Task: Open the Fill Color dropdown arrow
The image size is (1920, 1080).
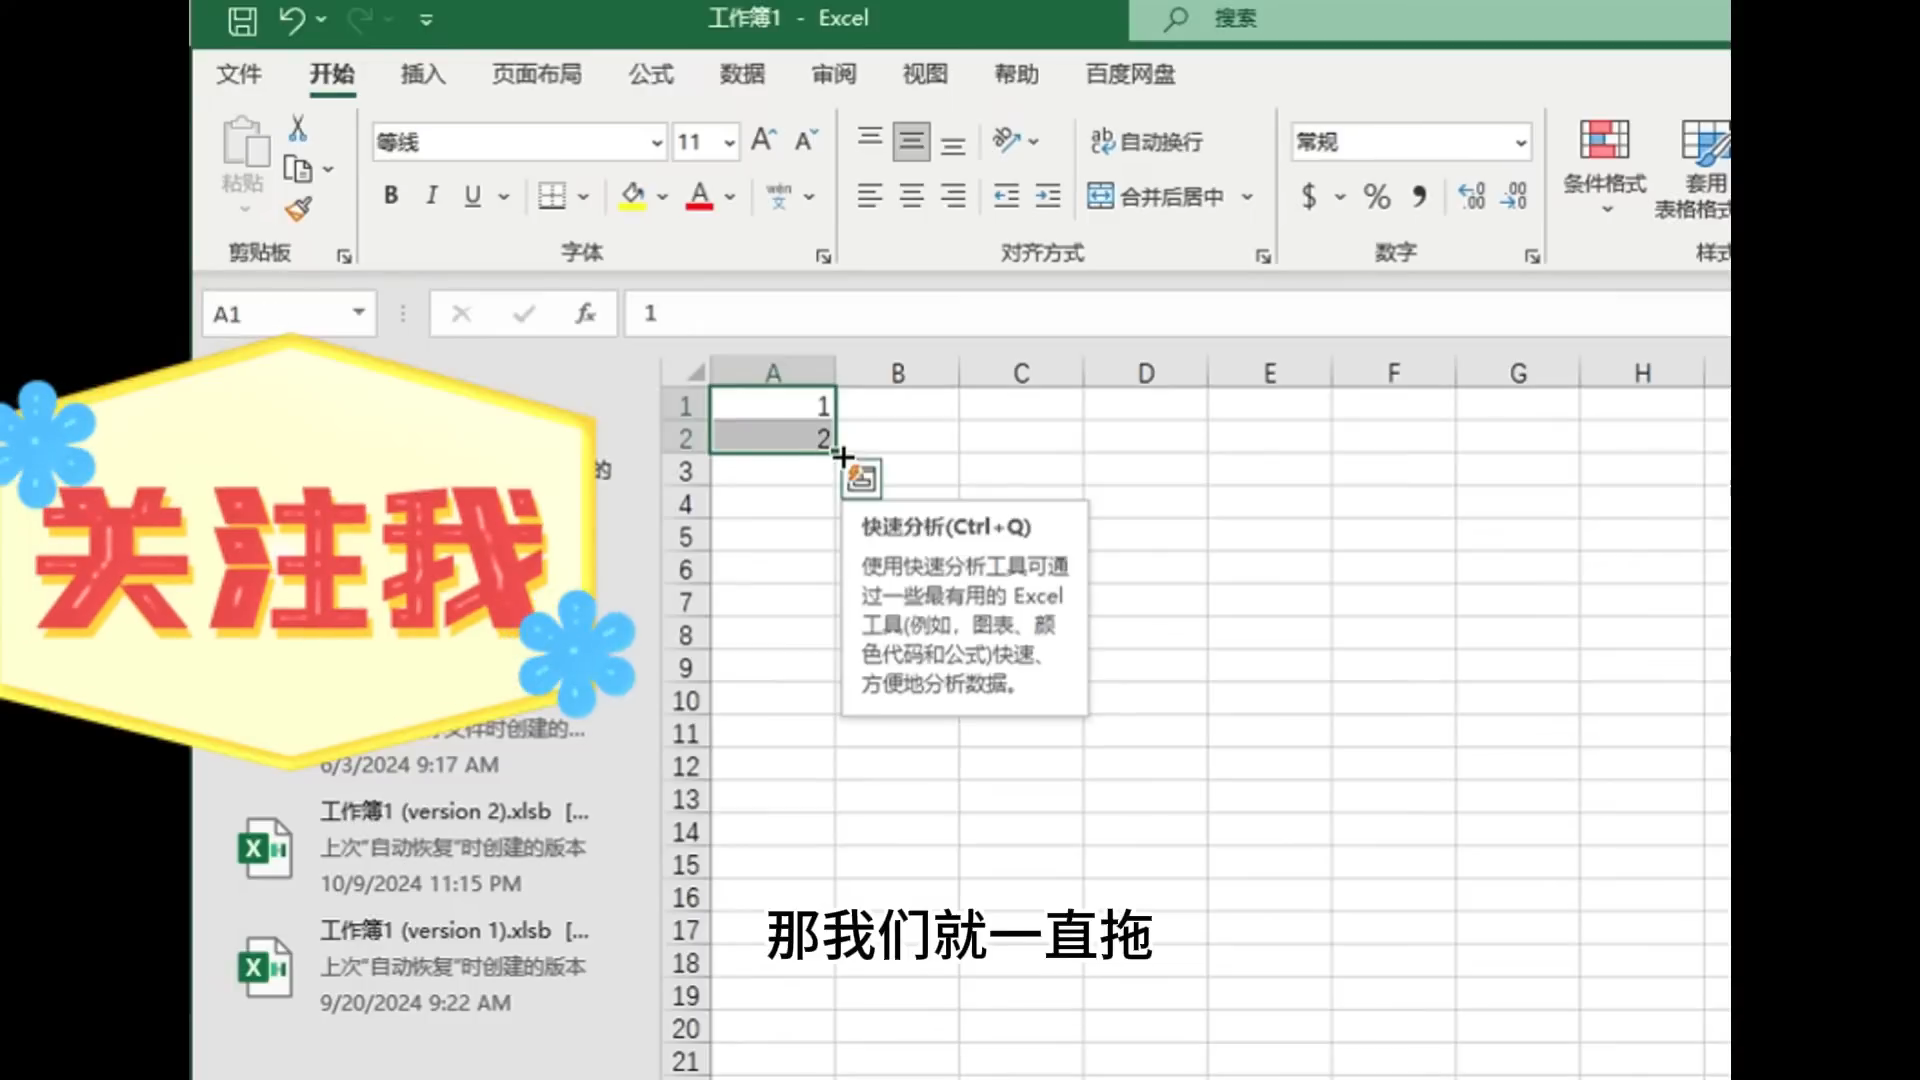Action: [x=662, y=197]
